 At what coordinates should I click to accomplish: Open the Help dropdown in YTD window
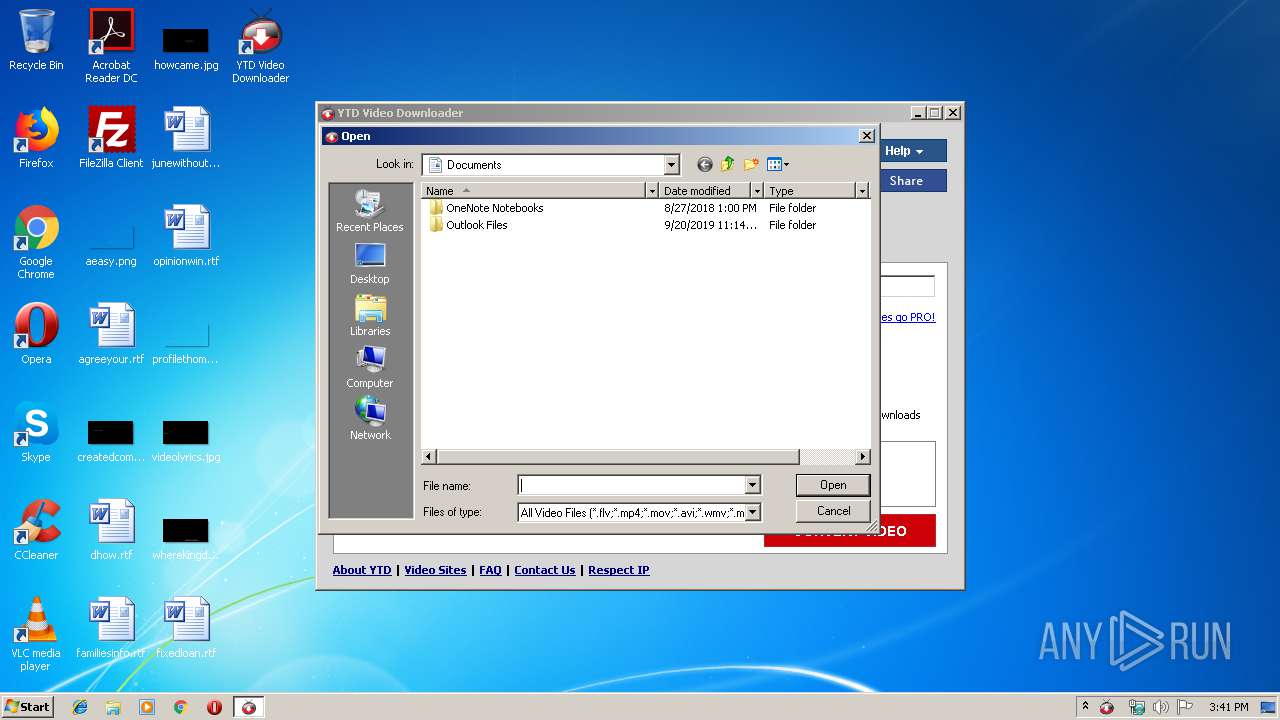tap(913, 151)
